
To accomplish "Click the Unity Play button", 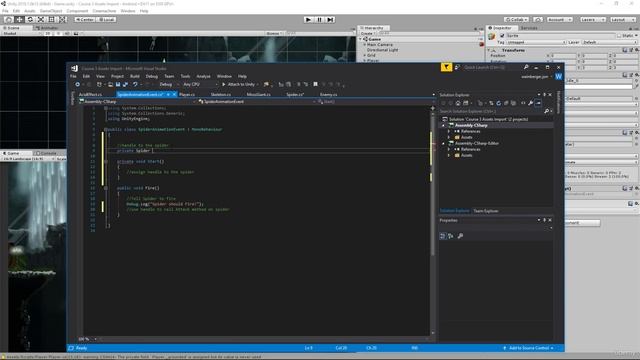I will [309, 20].
